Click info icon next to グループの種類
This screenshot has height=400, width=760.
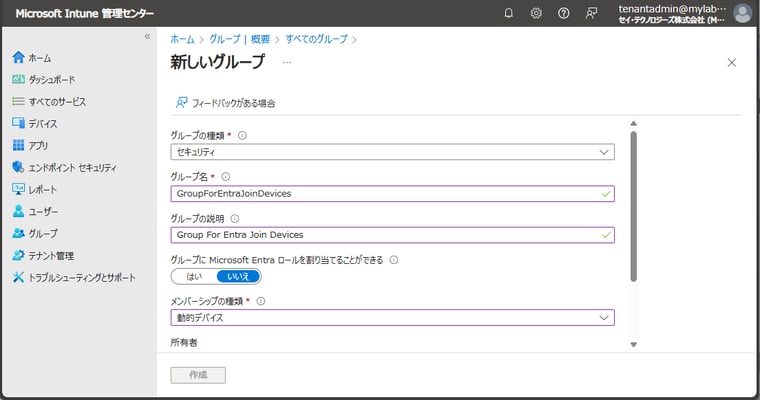(x=242, y=135)
